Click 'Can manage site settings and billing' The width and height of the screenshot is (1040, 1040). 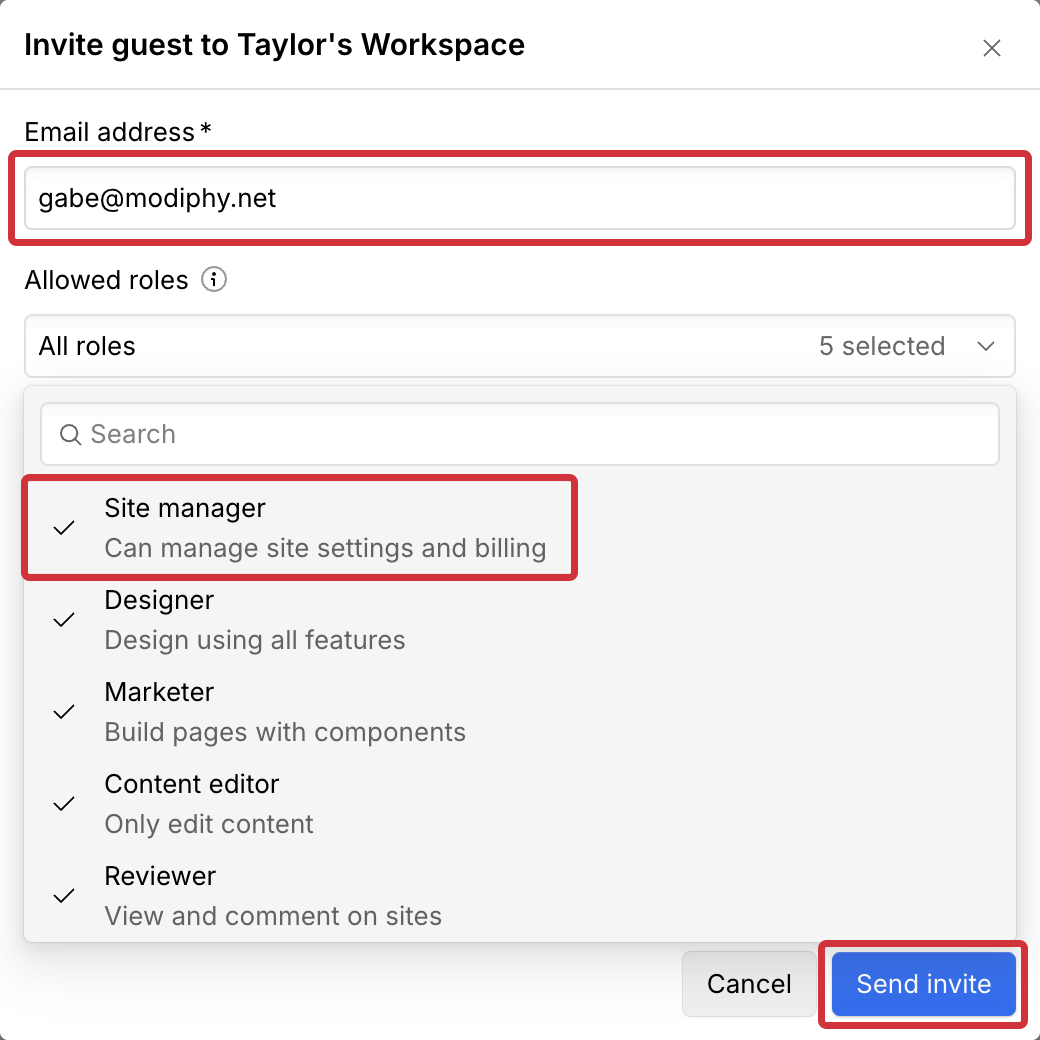[x=325, y=548]
